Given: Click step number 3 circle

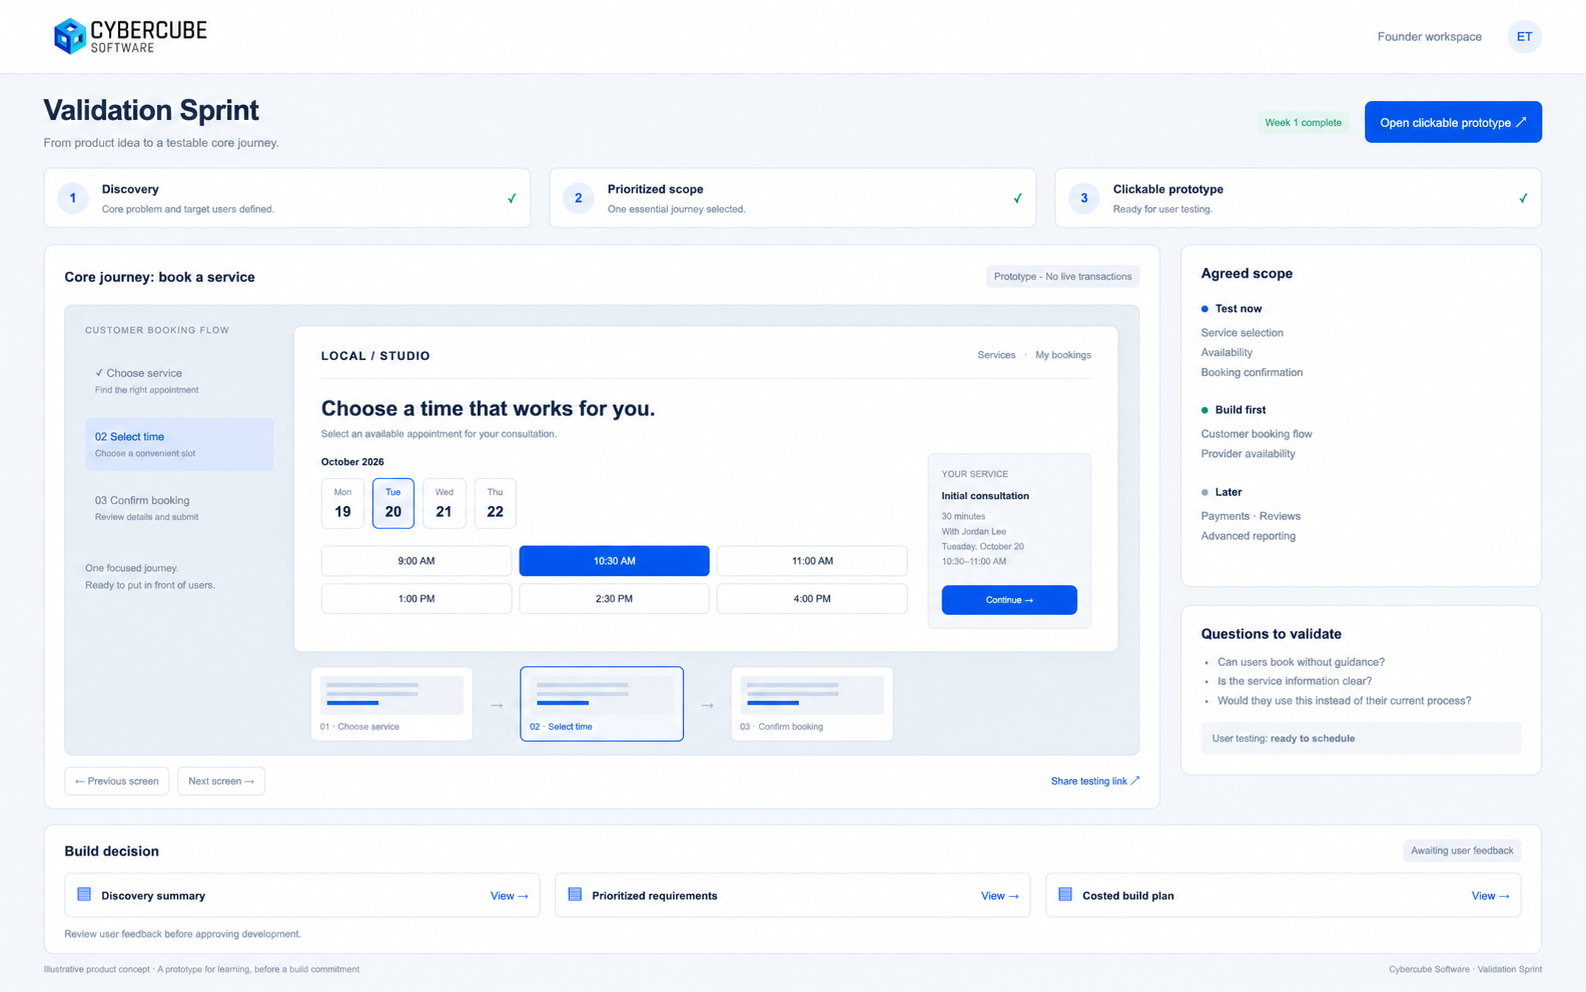Looking at the screenshot, I should point(1084,198).
